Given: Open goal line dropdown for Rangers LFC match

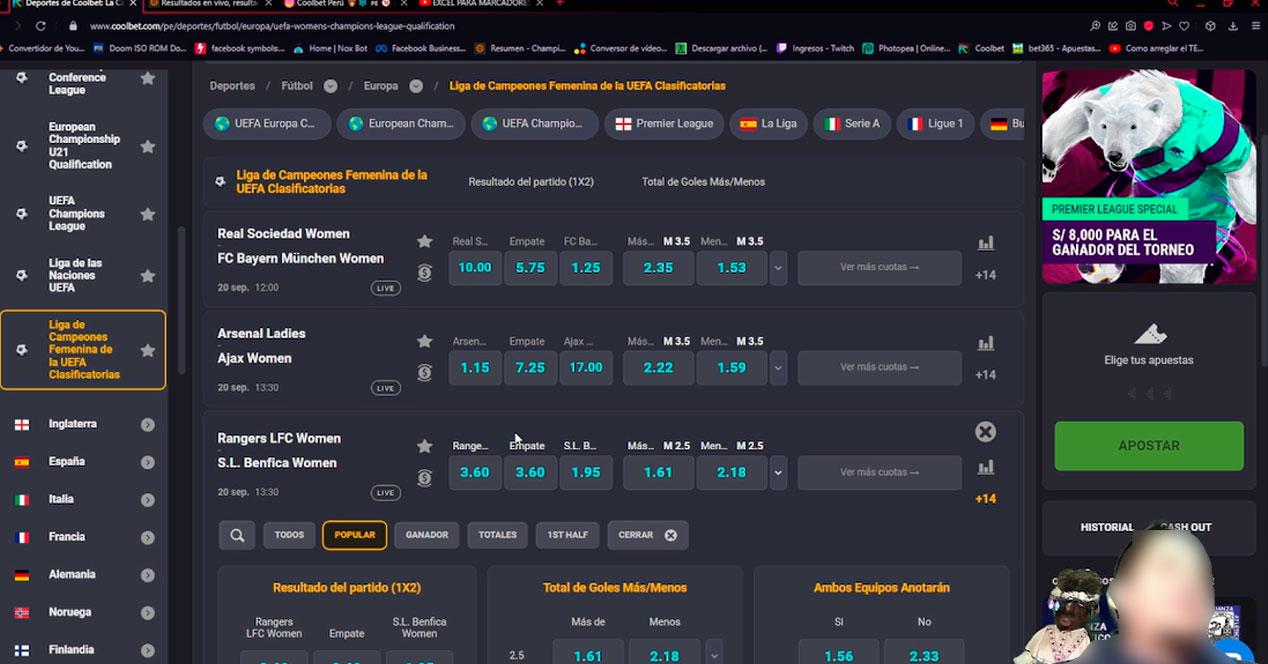Looking at the screenshot, I should pos(778,473).
